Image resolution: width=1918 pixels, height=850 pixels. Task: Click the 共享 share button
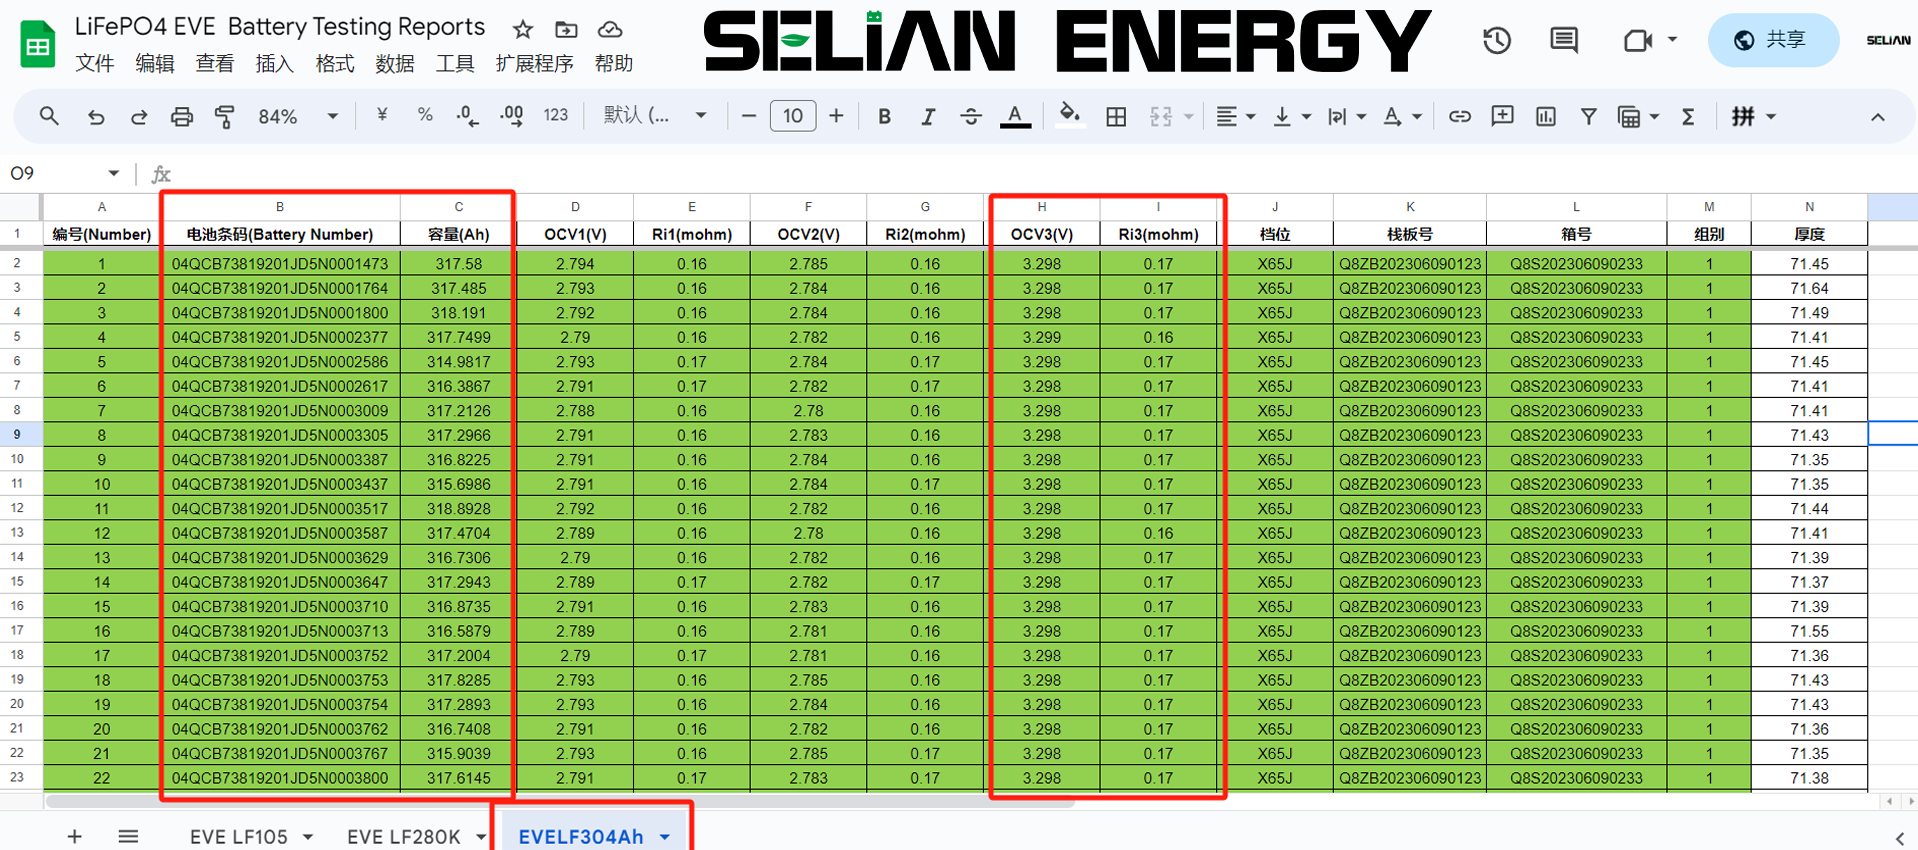click(x=1772, y=40)
